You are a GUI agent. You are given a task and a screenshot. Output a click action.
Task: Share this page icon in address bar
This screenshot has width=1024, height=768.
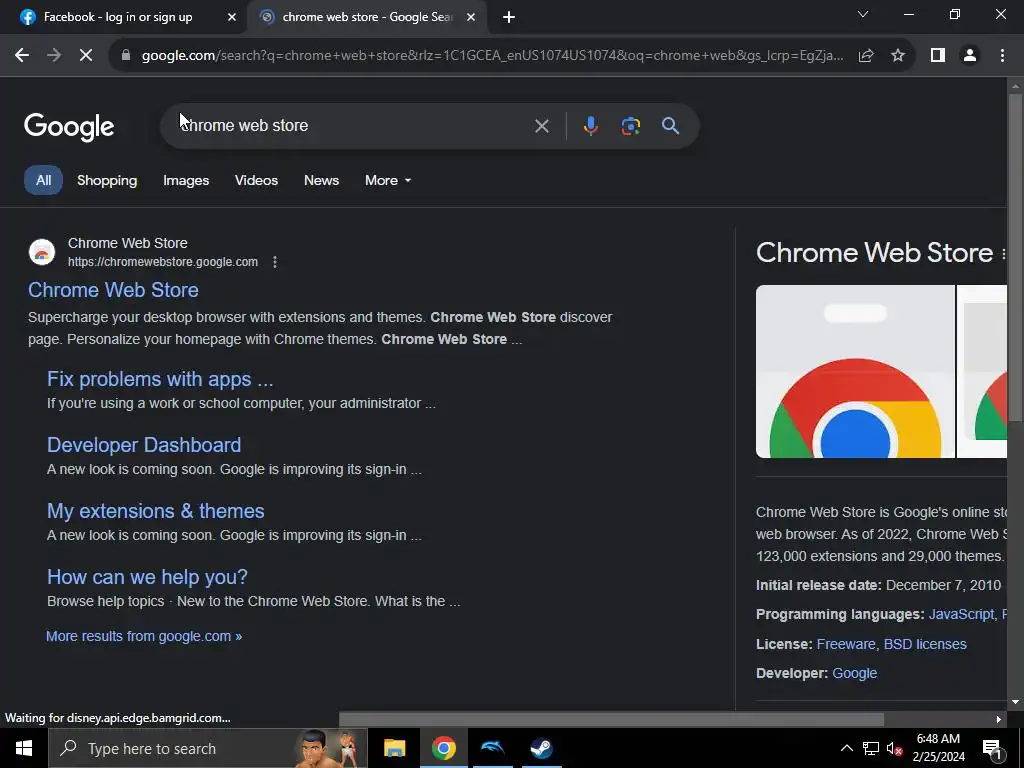pos(866,56)
